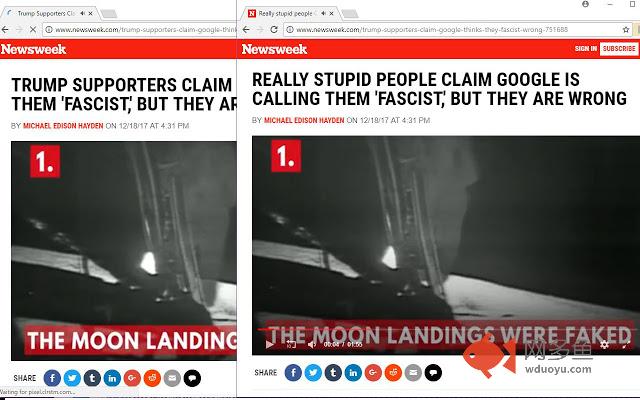Seek along the video progress bar

[446, 329]
